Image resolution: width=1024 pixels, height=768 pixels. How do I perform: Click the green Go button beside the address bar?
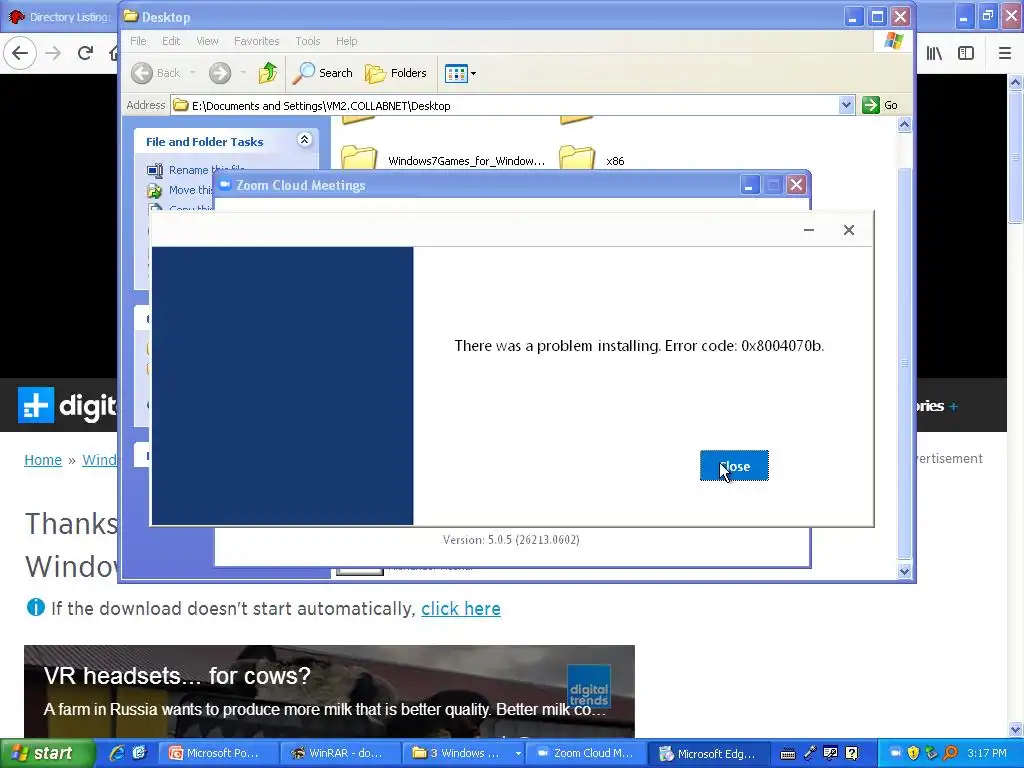tap(880, 105)
